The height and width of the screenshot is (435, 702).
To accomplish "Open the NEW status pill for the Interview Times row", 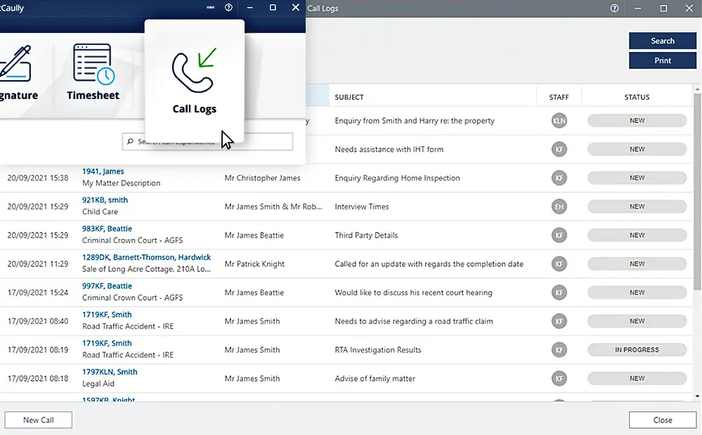I will [637, 207].
